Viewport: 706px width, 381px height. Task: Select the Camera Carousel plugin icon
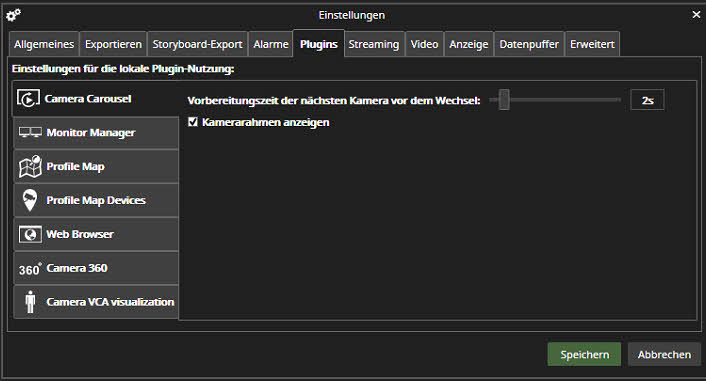click(28, 98)
